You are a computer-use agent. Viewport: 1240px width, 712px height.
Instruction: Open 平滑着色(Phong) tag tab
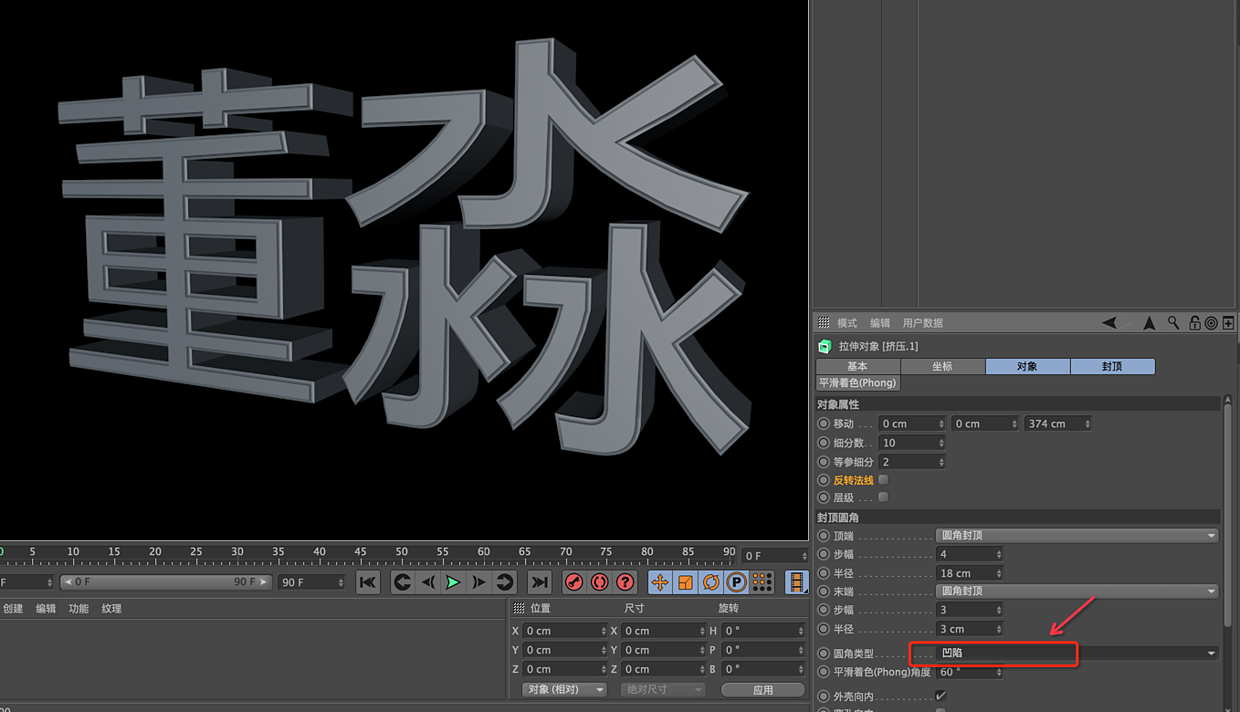point(858,383)
